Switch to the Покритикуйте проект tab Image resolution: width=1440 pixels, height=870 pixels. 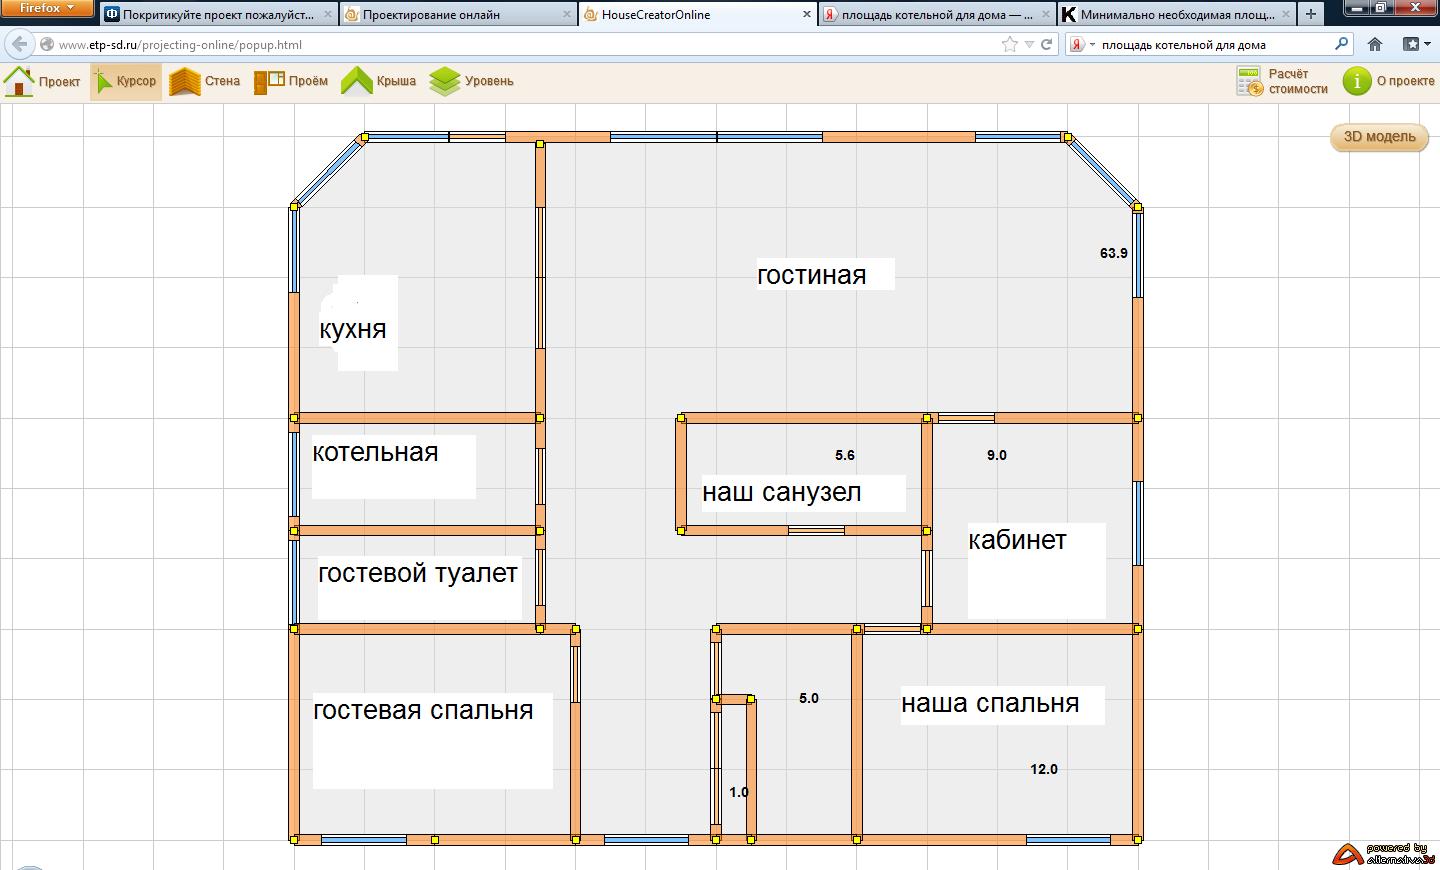pos(218,15)
